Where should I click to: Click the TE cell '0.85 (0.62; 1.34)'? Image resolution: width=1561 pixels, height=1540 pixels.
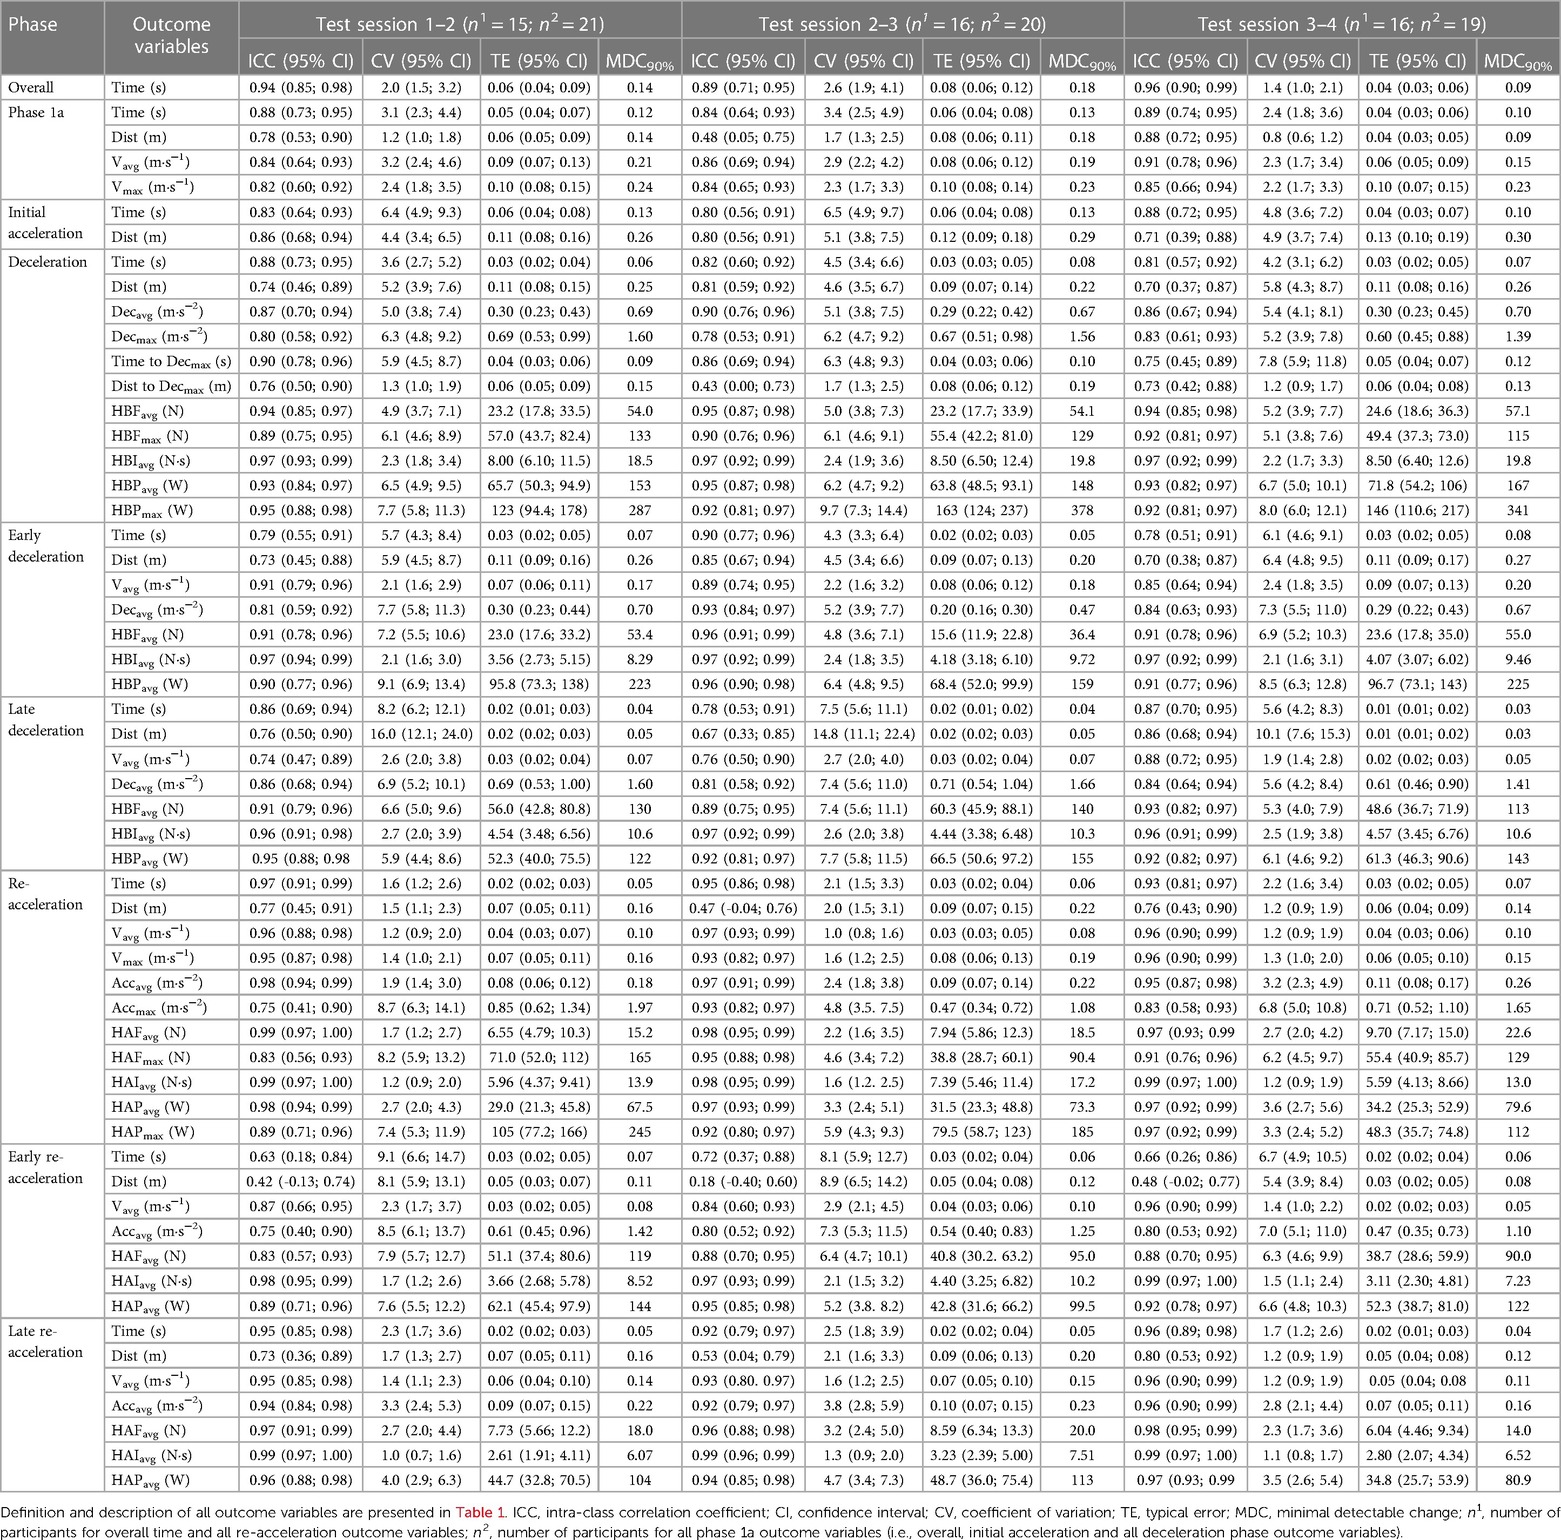[539, 1007]
